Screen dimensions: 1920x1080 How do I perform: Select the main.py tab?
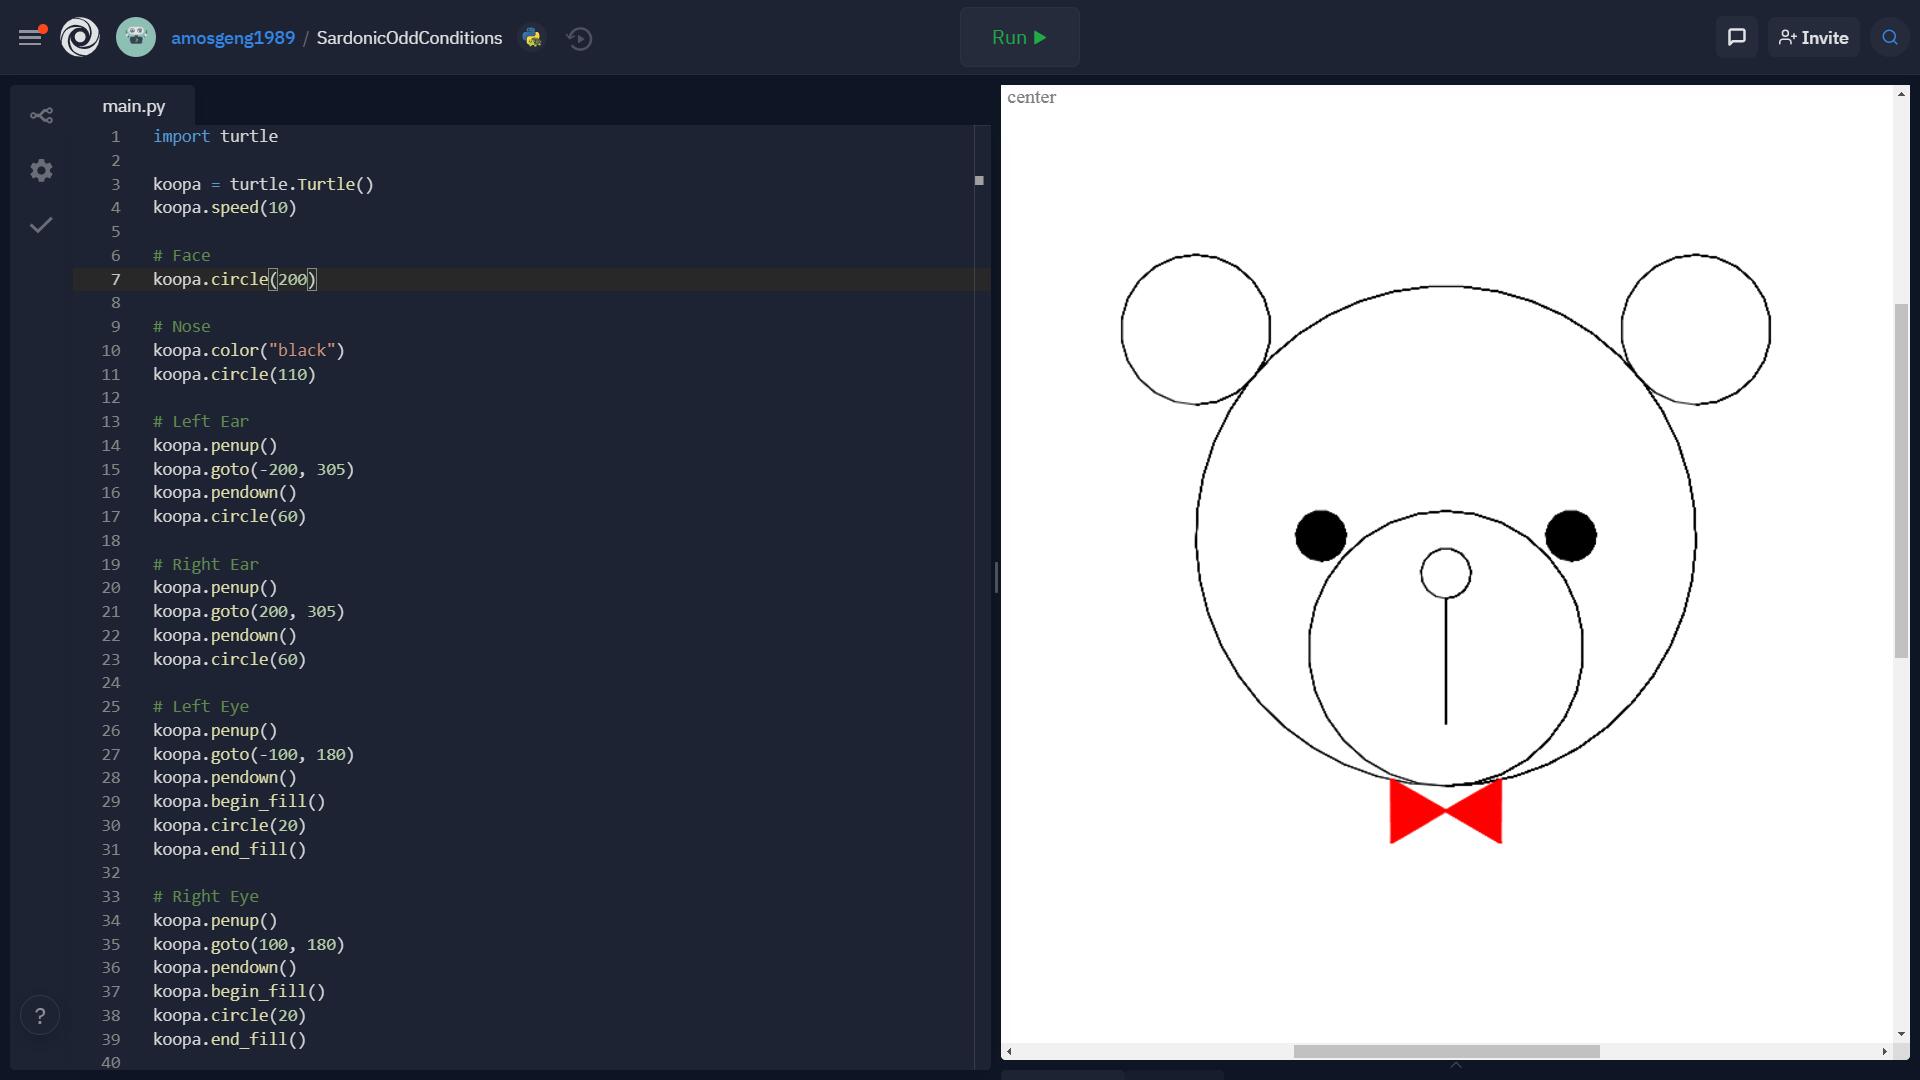click(134, 106)
